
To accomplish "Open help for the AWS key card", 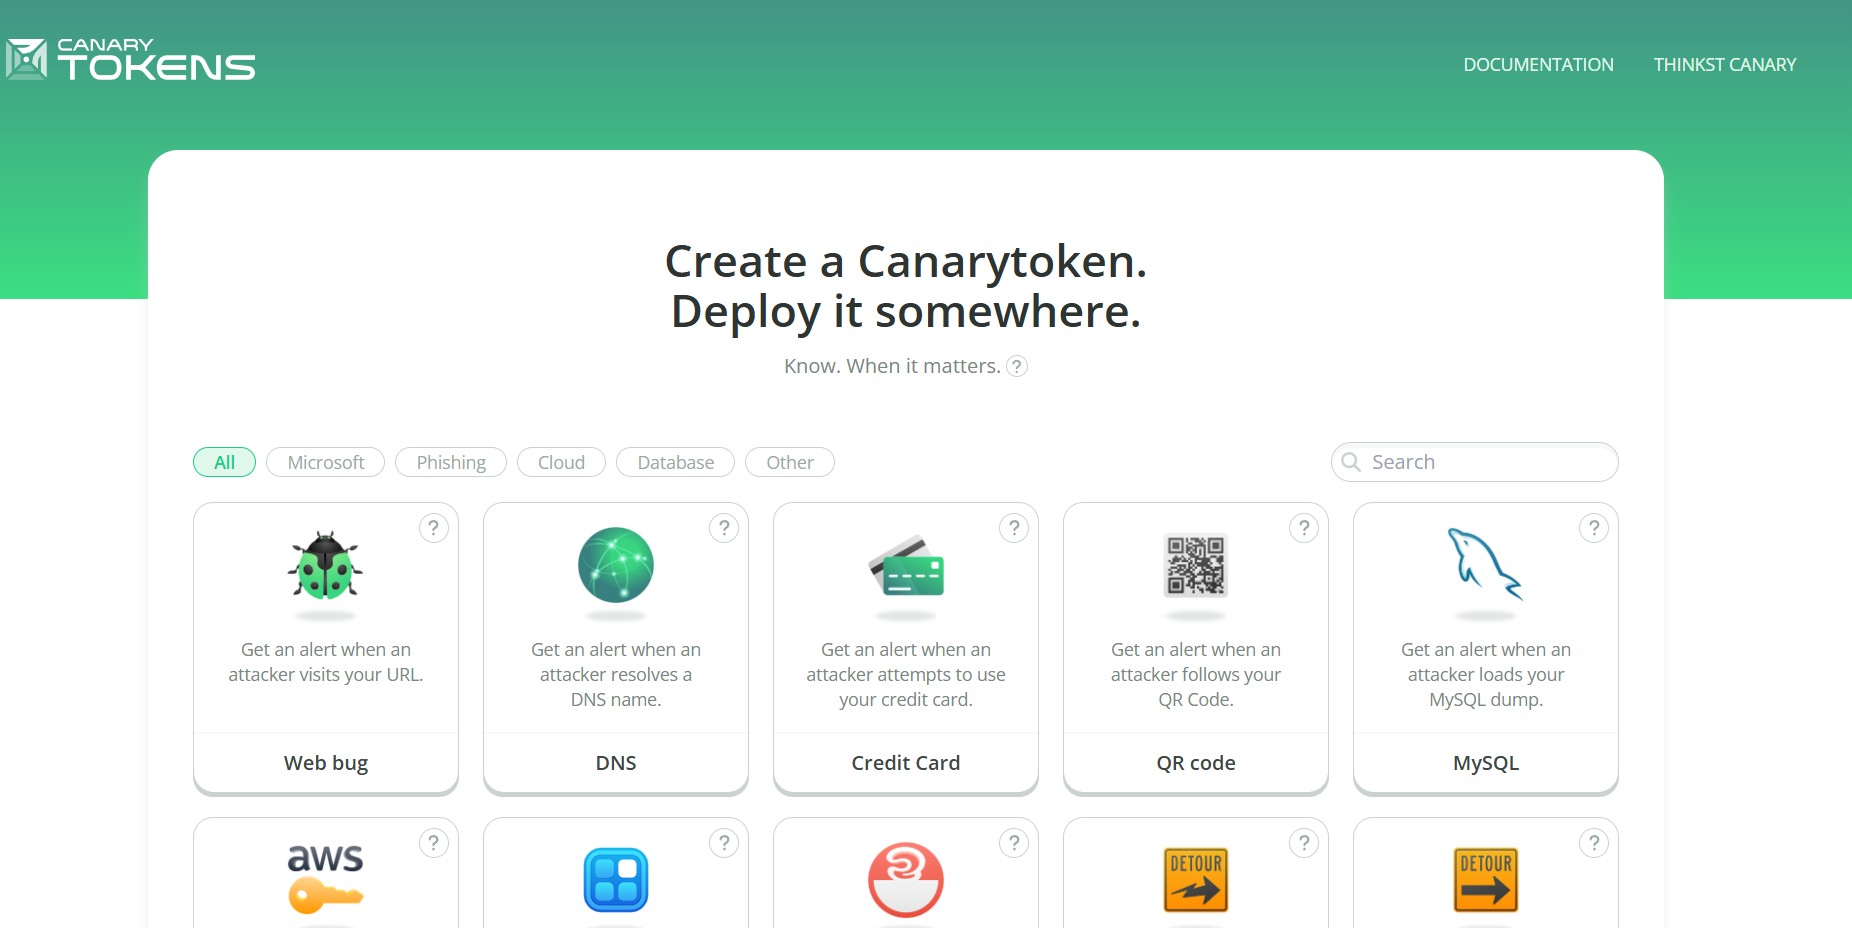I will (x=433, y=843).
